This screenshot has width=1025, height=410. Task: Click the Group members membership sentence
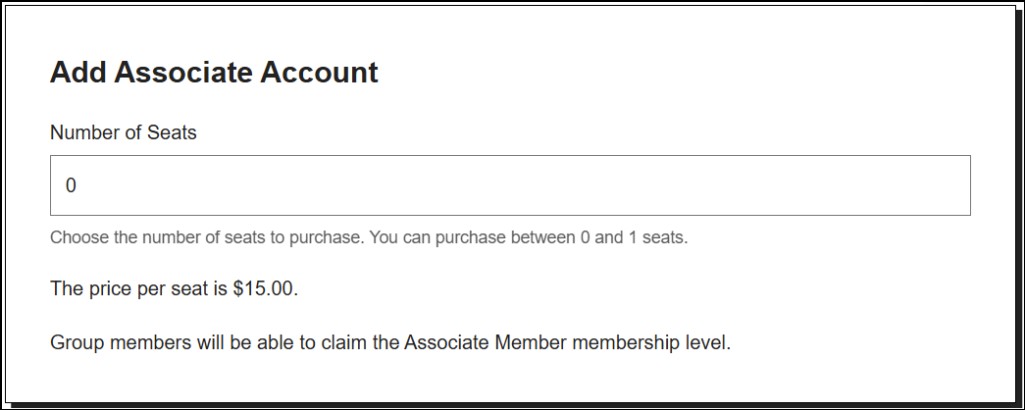pos(390,344)
